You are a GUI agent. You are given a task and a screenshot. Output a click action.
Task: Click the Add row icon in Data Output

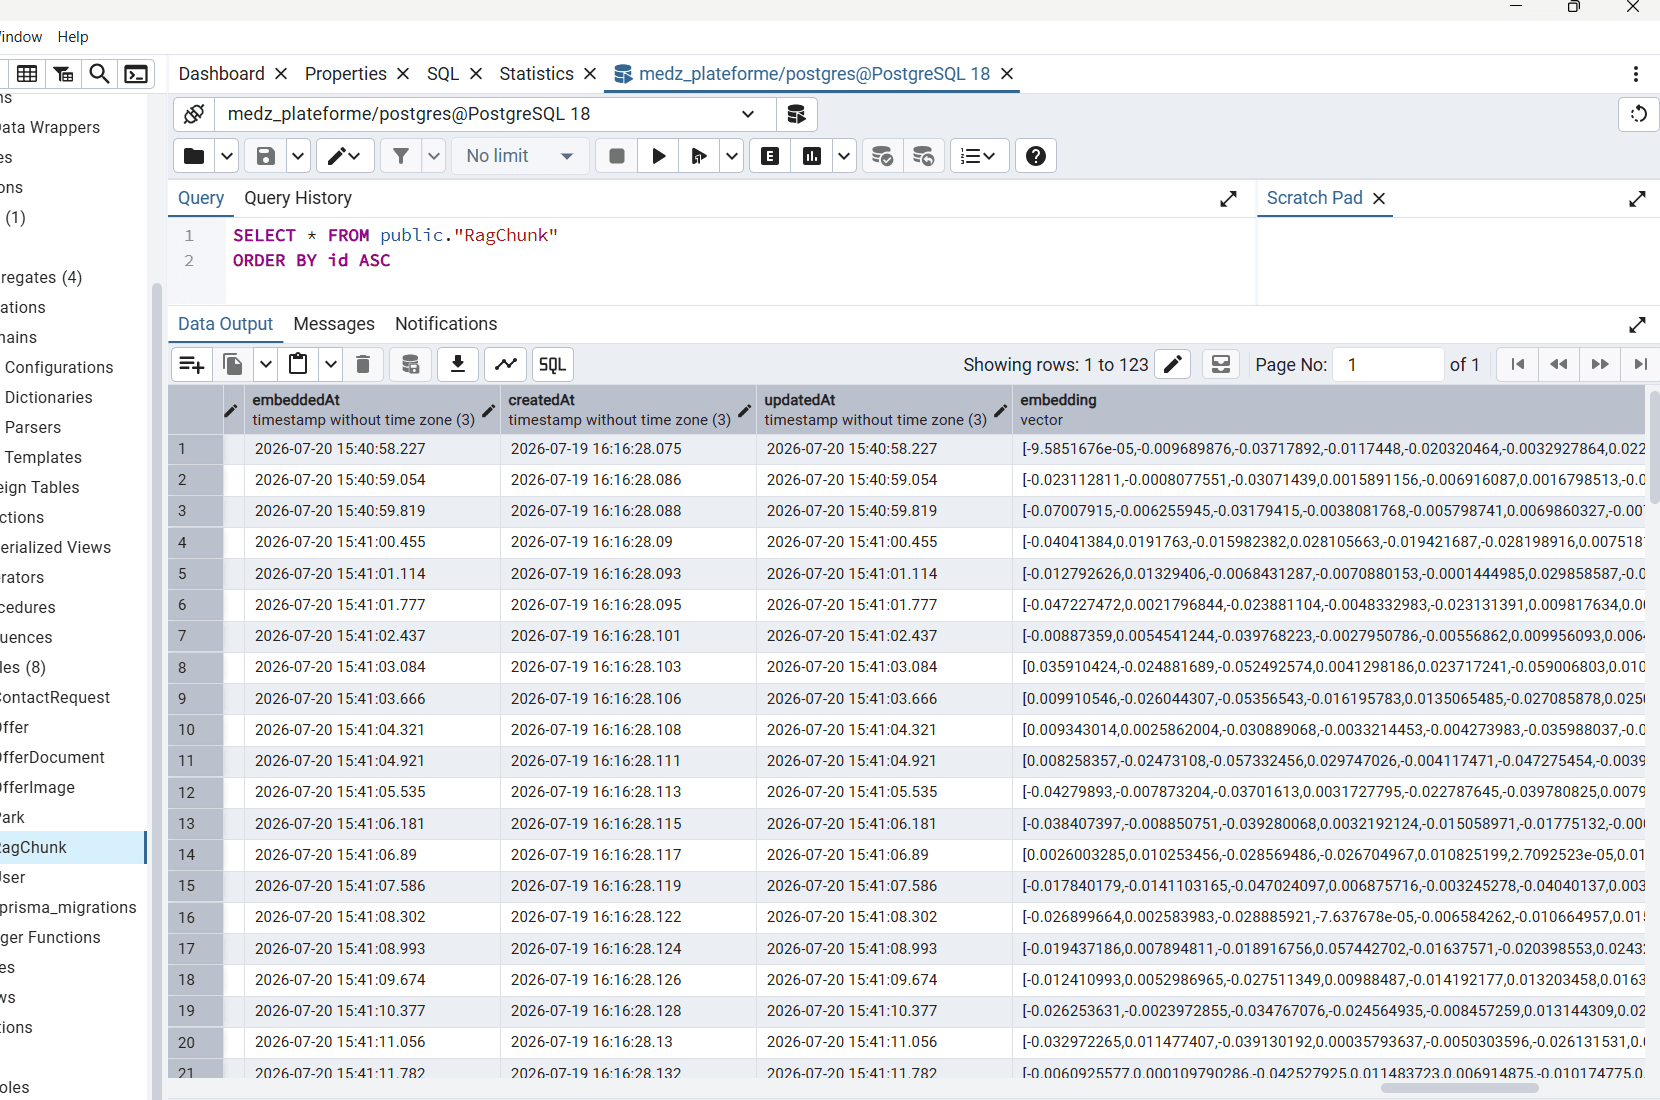[x=192, y=365]
